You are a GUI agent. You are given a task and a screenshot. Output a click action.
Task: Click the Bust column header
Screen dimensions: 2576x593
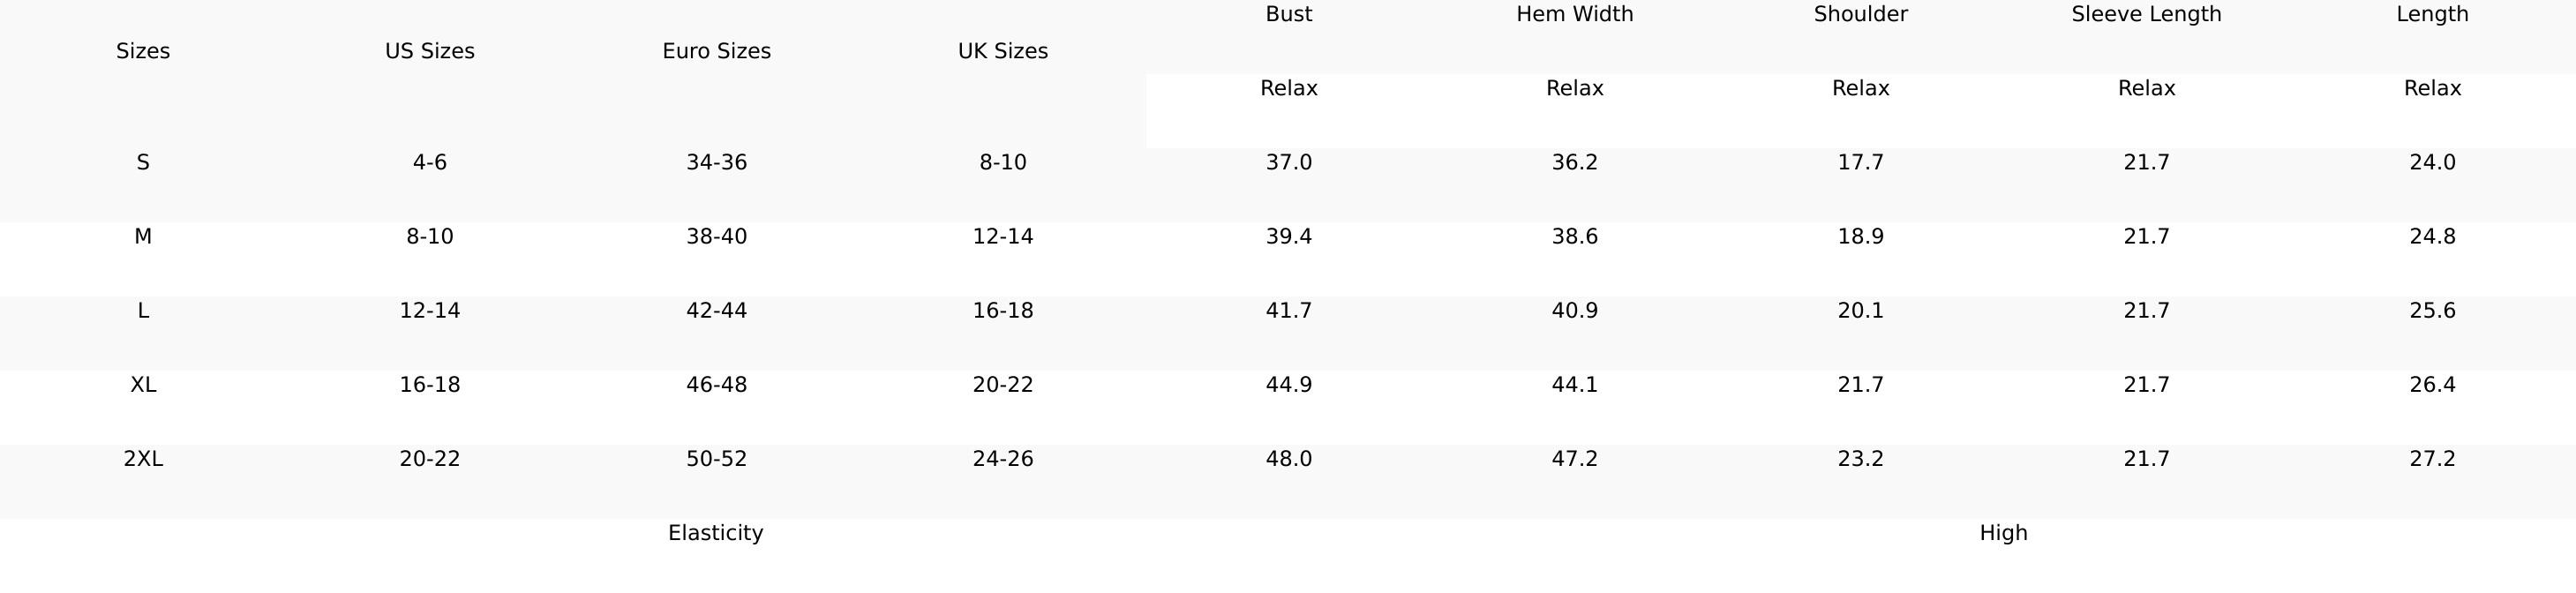pos(1288,14)
